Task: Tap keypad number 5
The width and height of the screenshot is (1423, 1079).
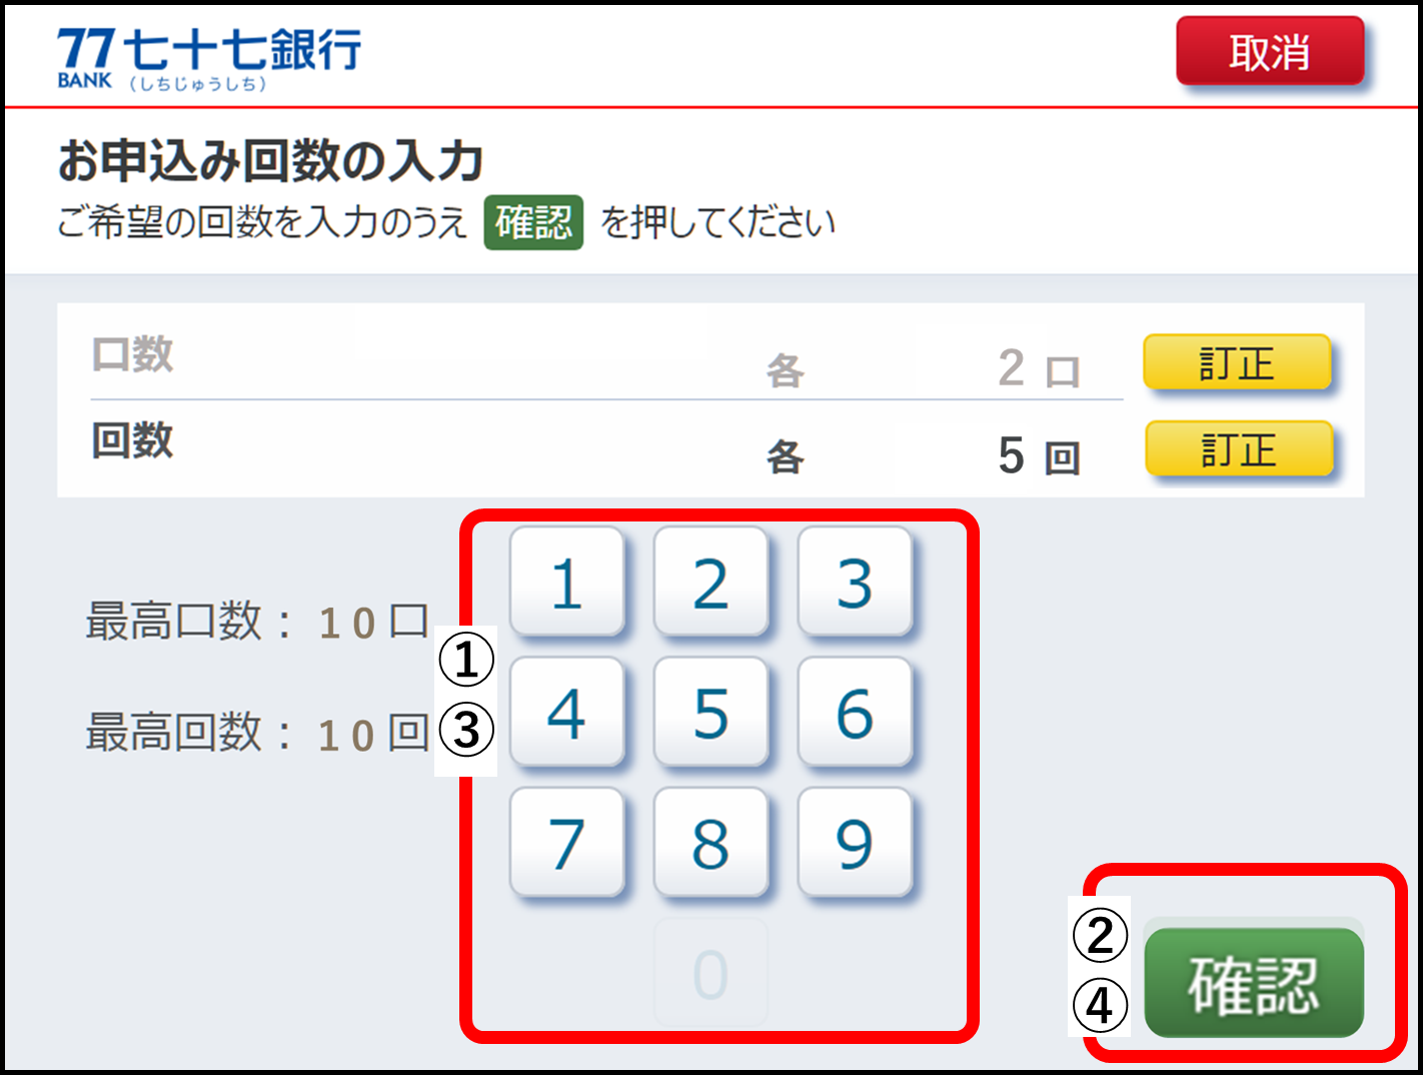Action: pyautogui.click(x=711, y=712)
